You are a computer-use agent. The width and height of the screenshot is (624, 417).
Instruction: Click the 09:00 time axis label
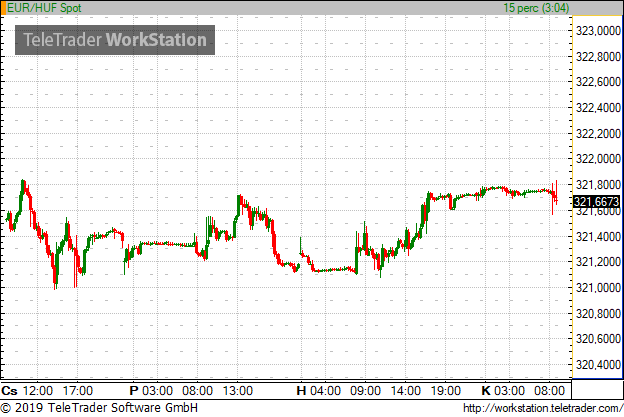coord(365,391)
